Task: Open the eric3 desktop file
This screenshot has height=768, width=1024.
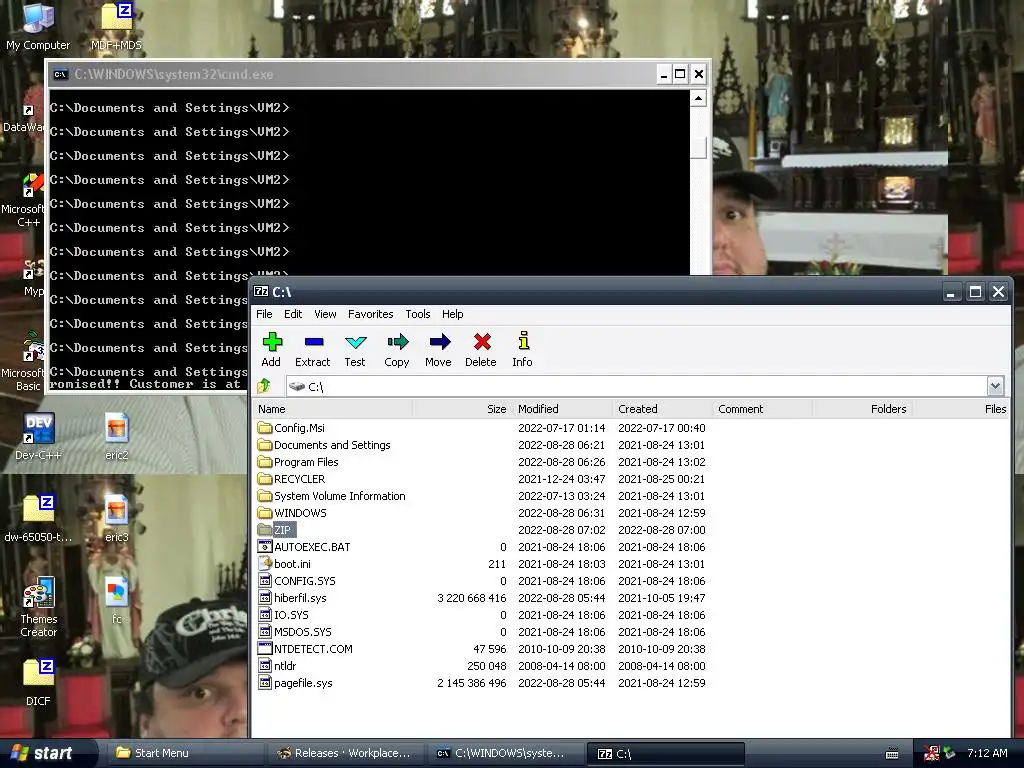Action: pyautogui.click(x=116, y=519)
